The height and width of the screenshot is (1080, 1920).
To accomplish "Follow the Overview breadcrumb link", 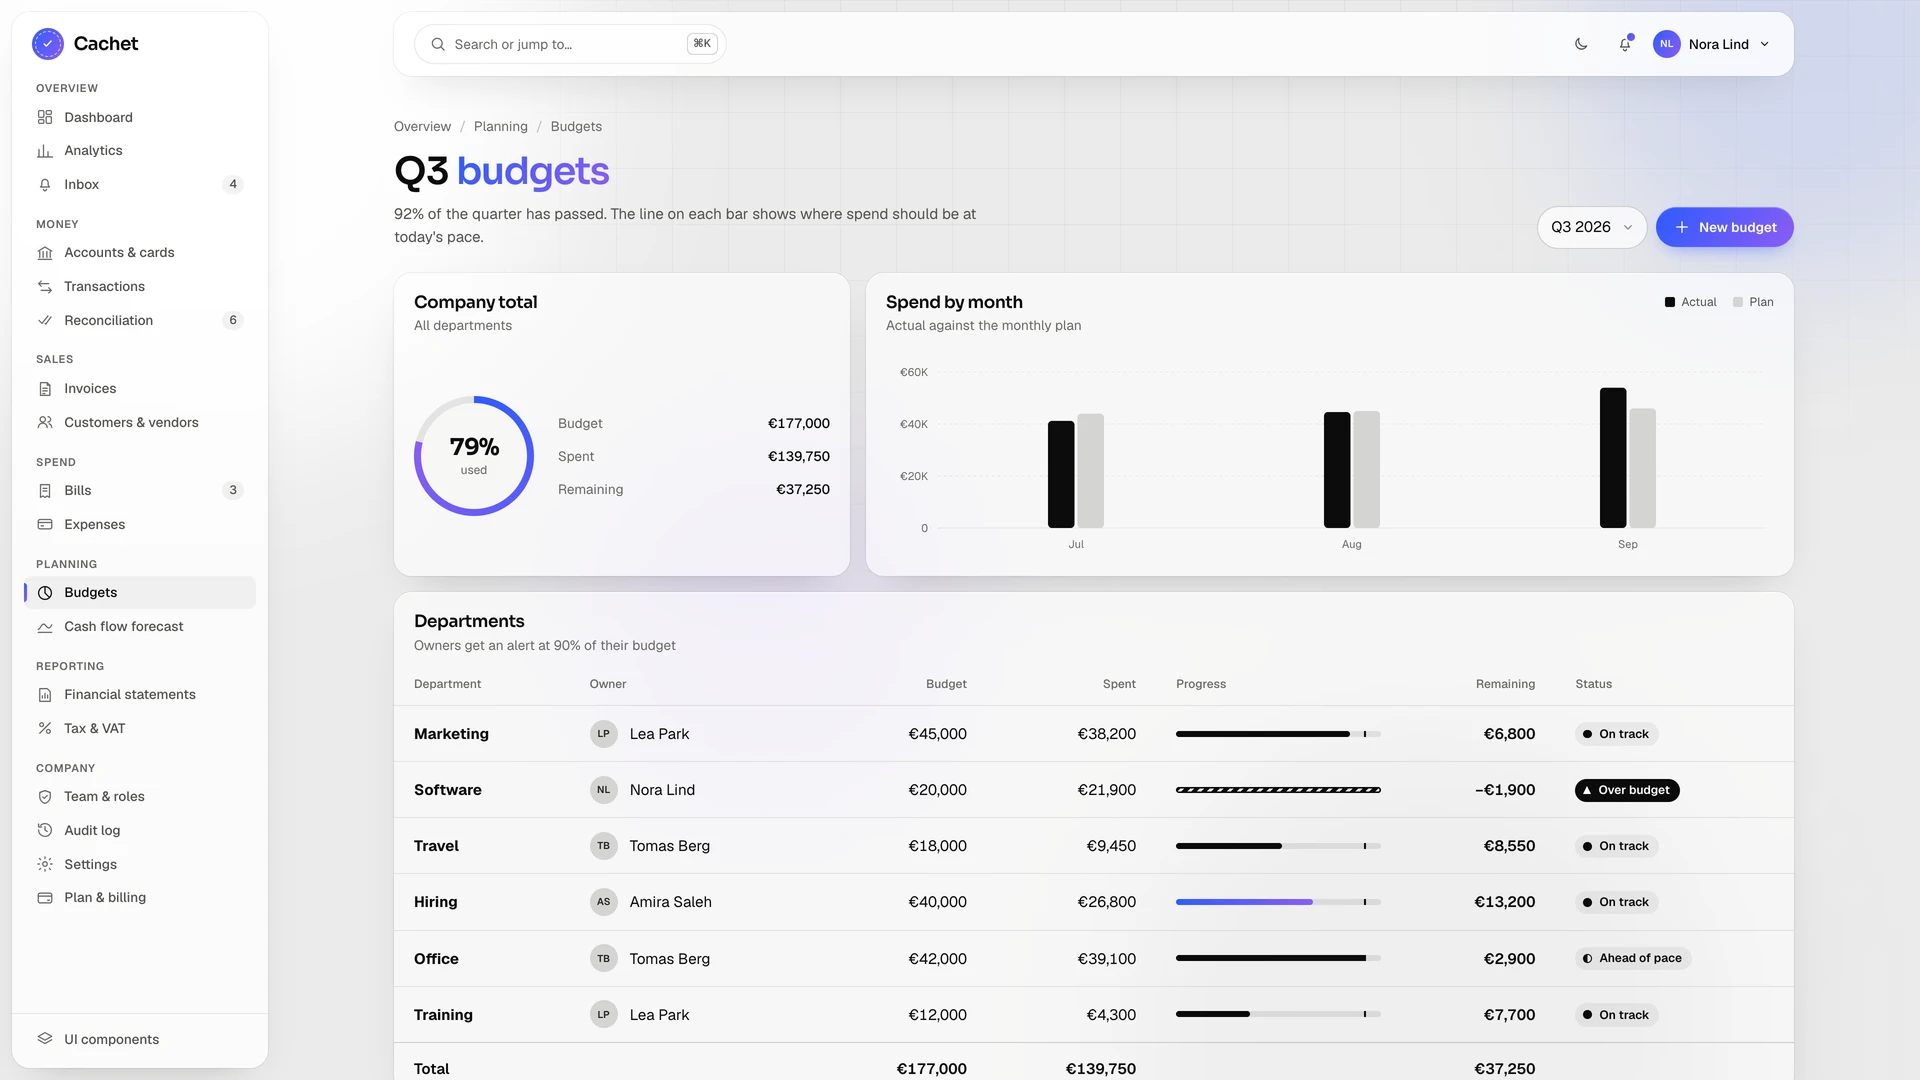I will 422,127.
